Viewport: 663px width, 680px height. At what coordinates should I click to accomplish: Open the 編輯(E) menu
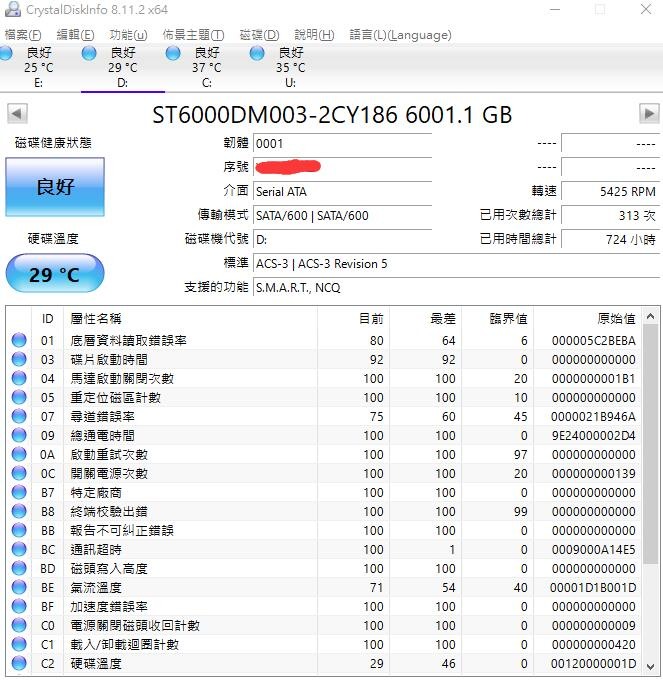(75, 35)
